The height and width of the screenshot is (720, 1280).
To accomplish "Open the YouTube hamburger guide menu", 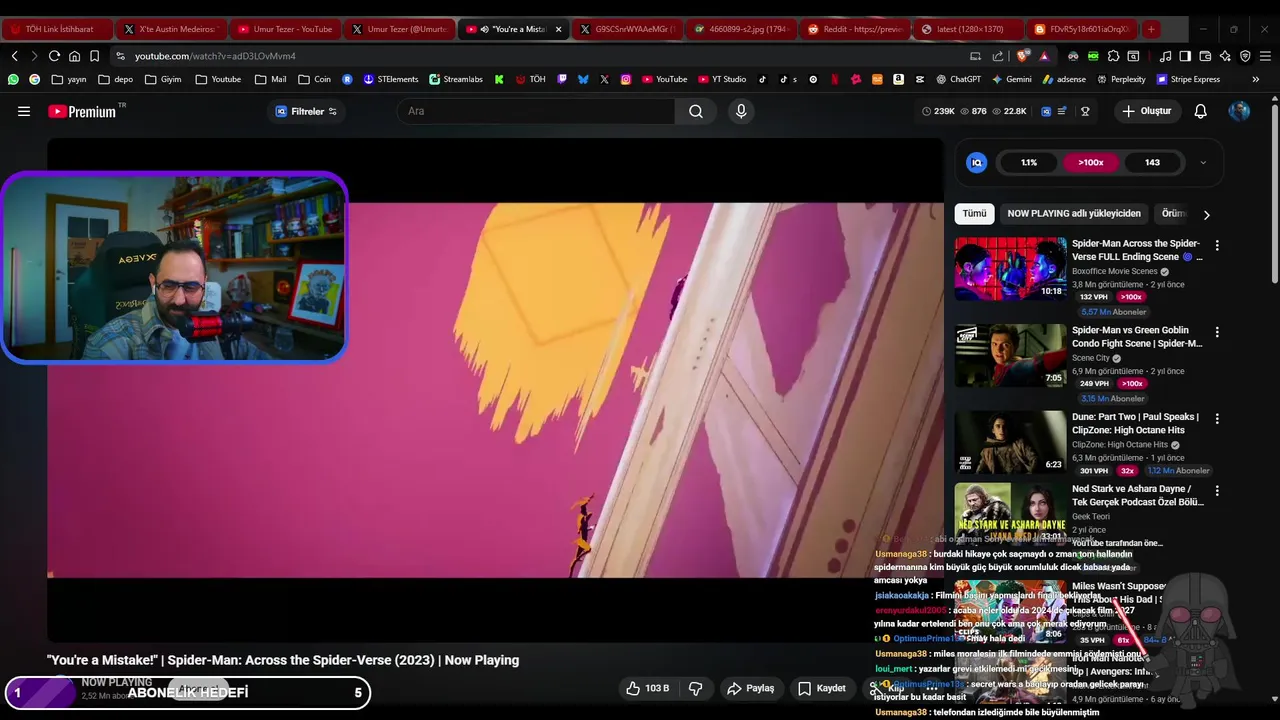I will (x=24, y=111).
